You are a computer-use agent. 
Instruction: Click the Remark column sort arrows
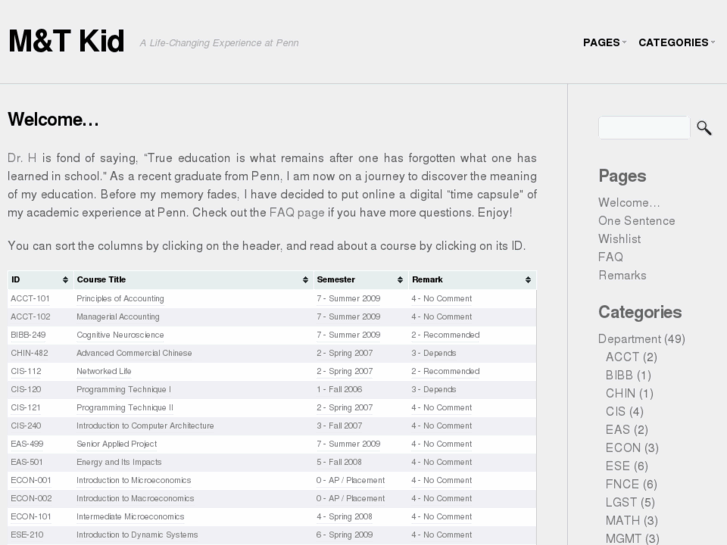(527, 280)
